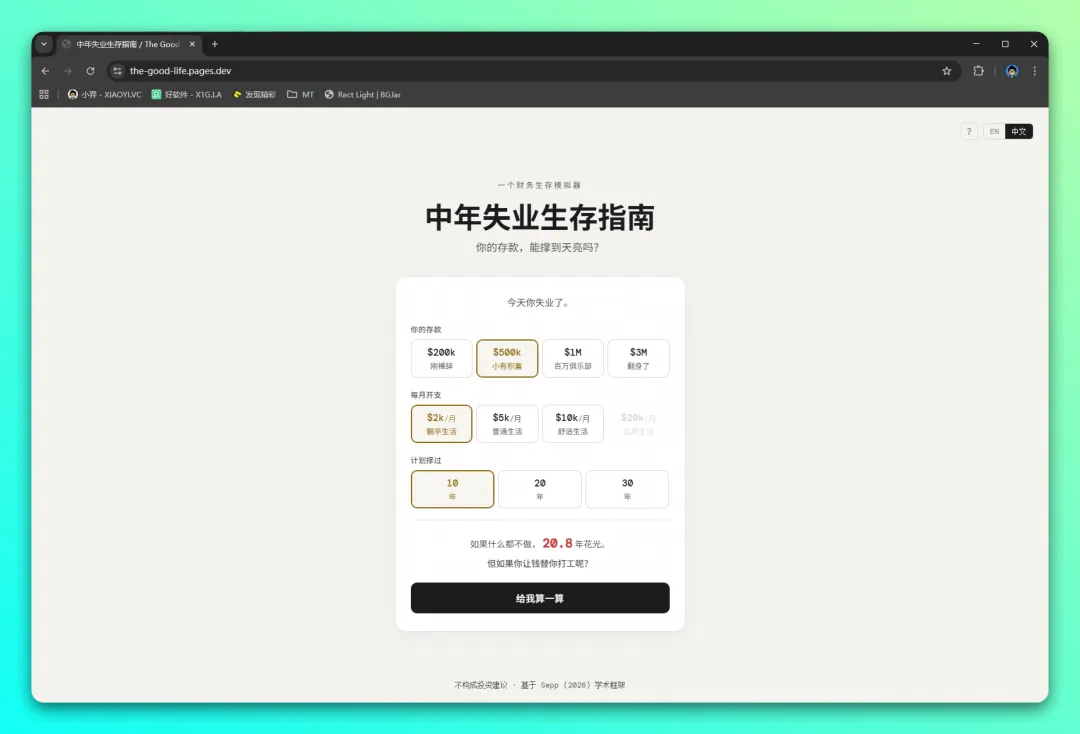Image resolution: width=1080 pixels, height=734 pixels.
Task: Click 你的存款，能撑到天亮吗？ subtitle
Action: coord(537,247)
